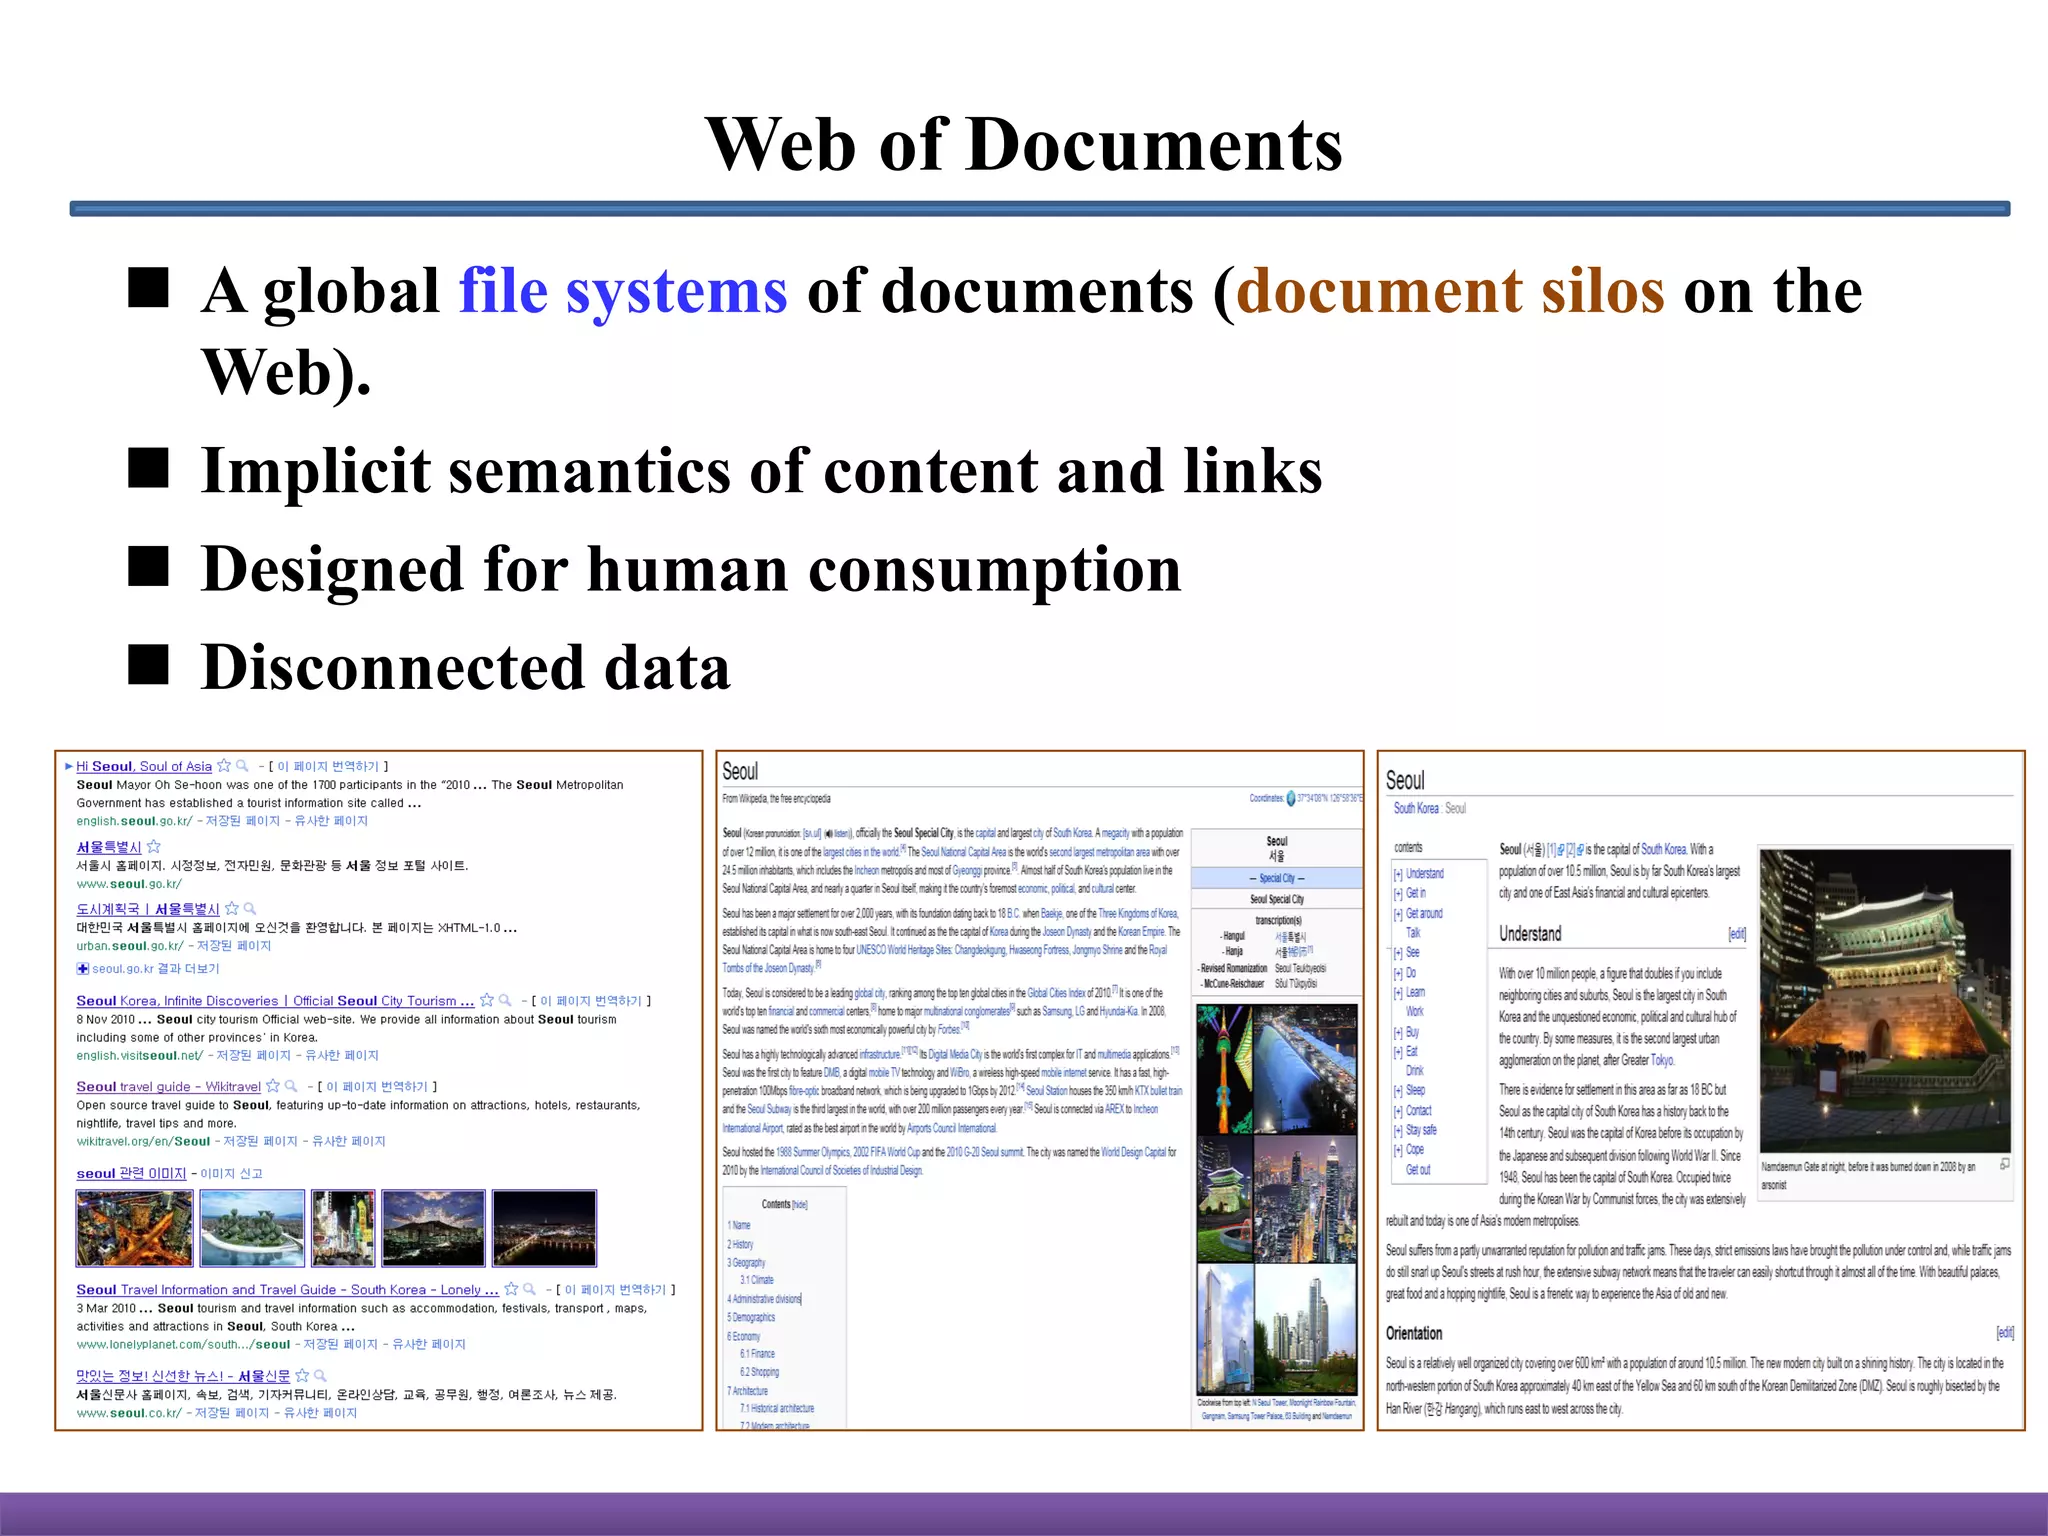Click the star icon beside Hi Seoul, Soul of Asia
Viewport: 2048px width, 1536px height.
[x=224, y=766]
